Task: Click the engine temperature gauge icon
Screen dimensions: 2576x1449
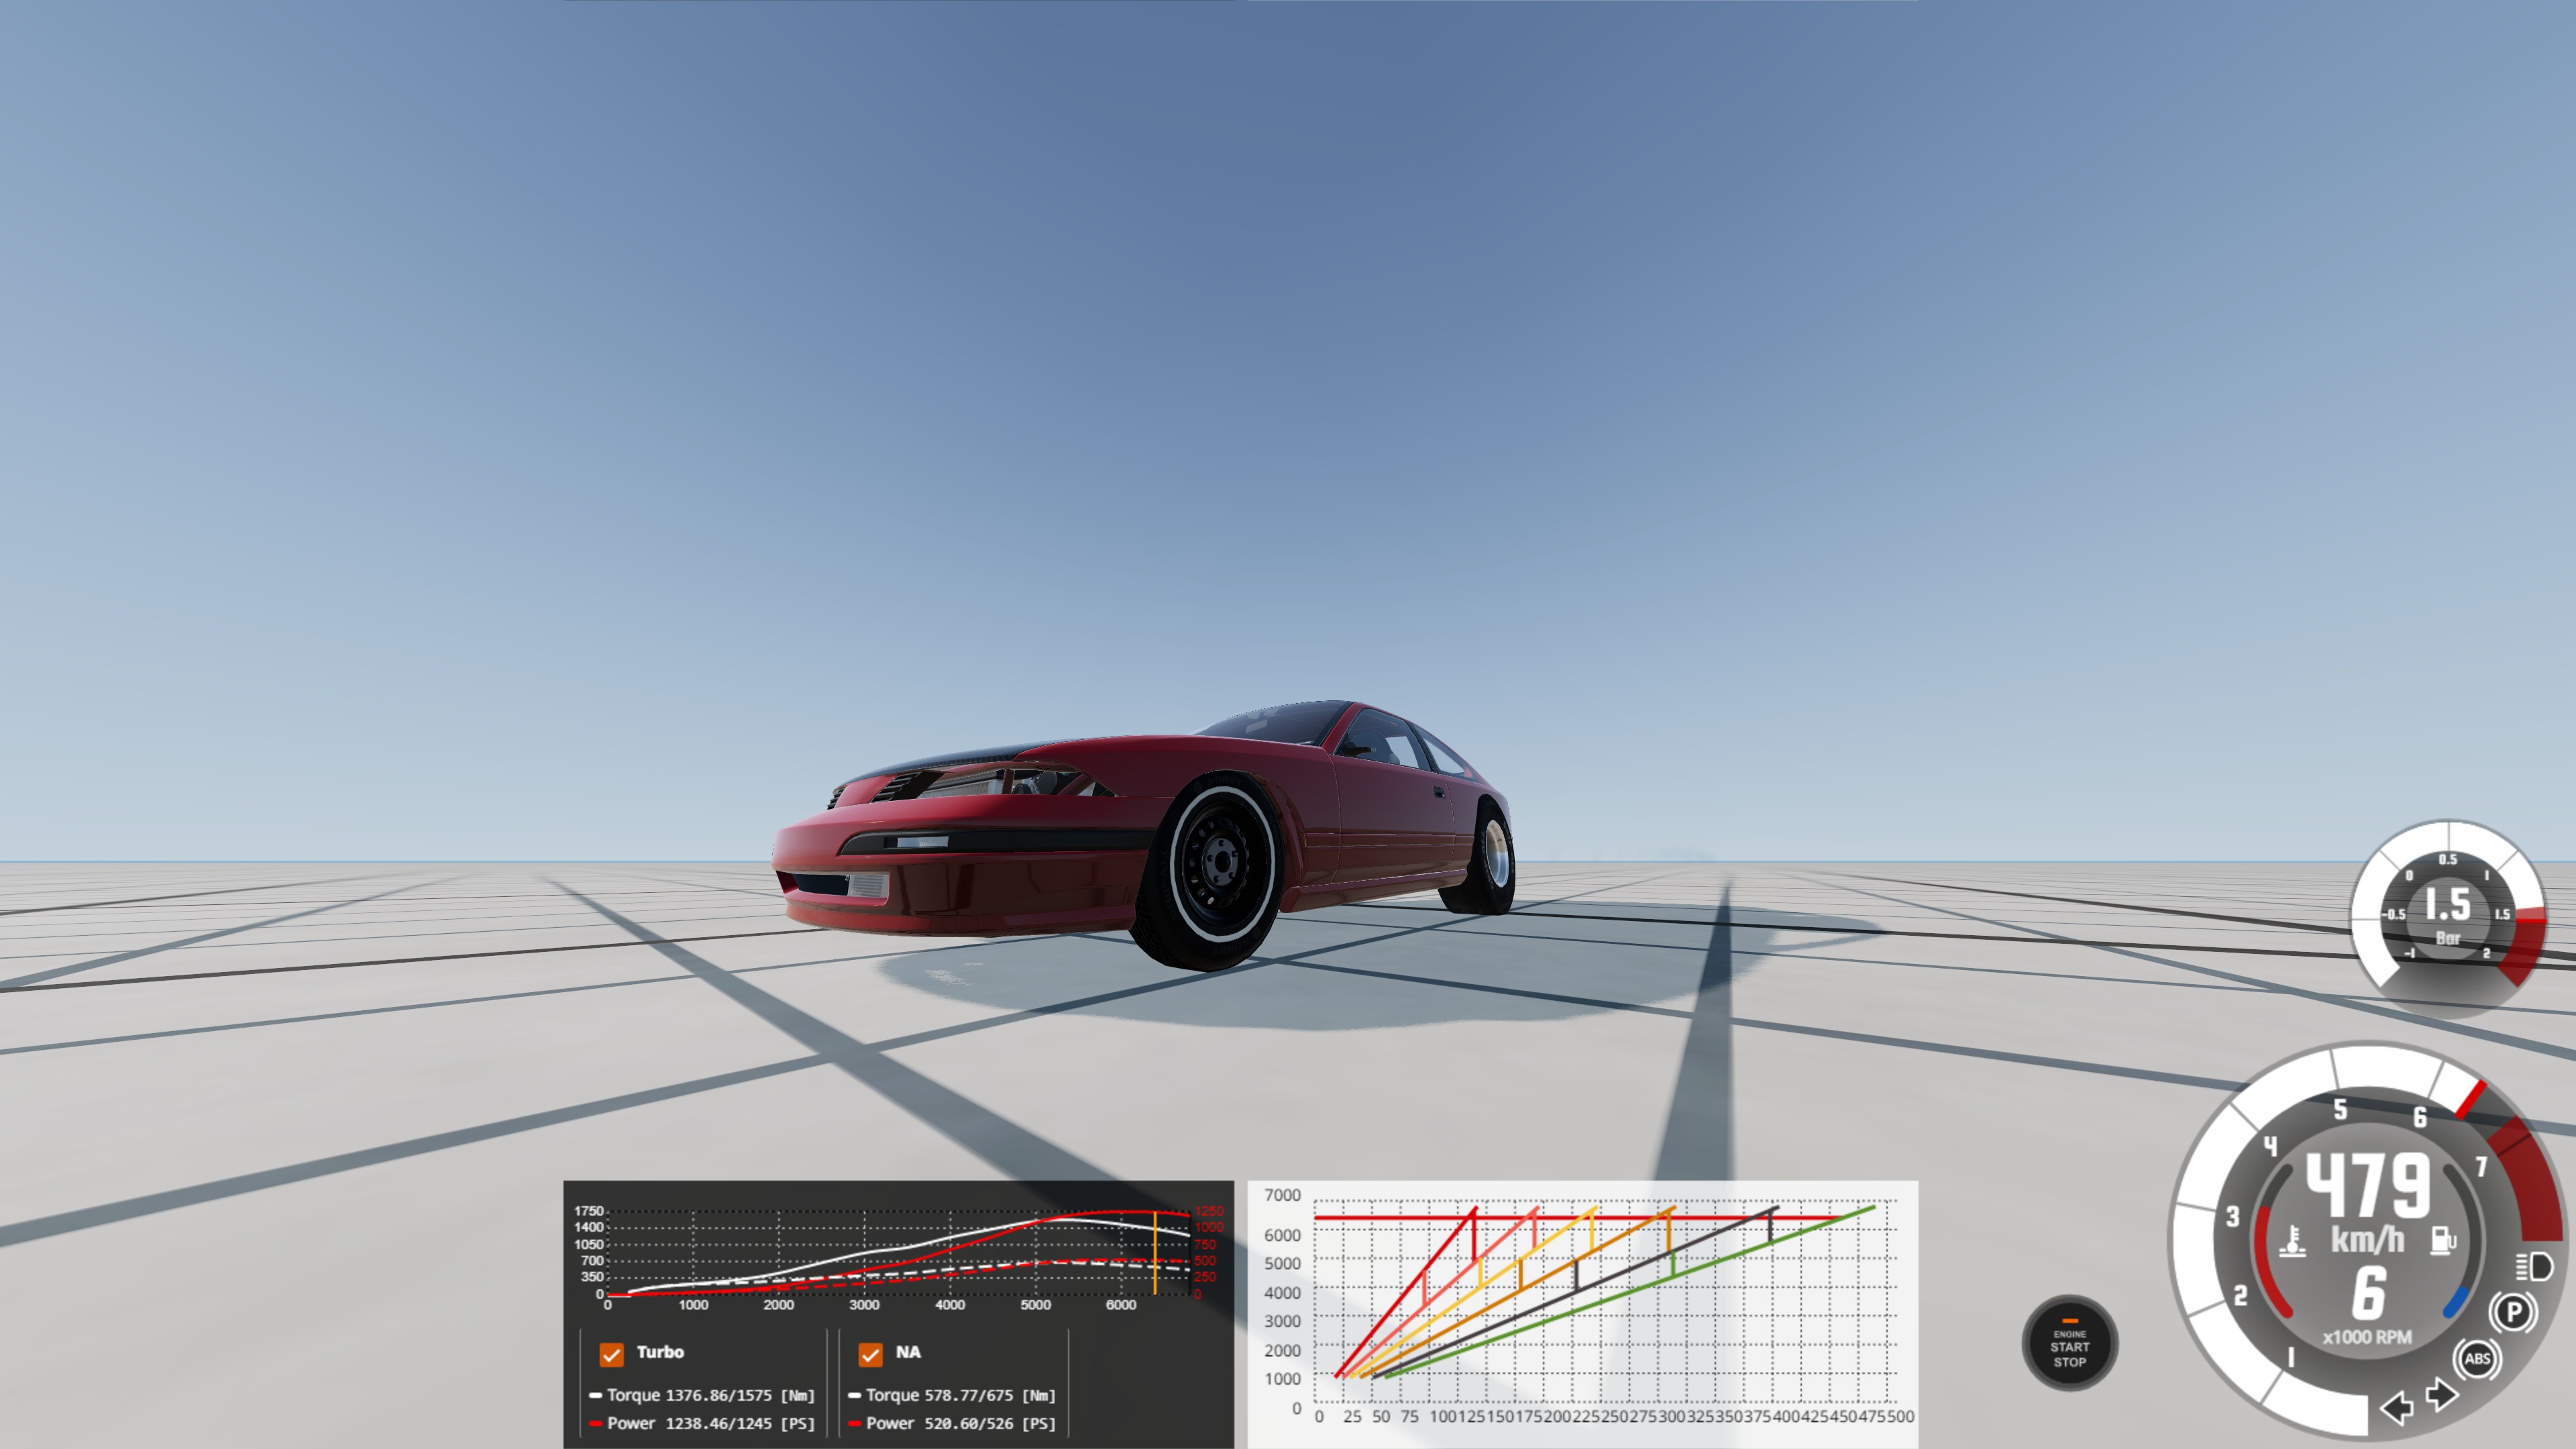Action: click(2292, 1241)
